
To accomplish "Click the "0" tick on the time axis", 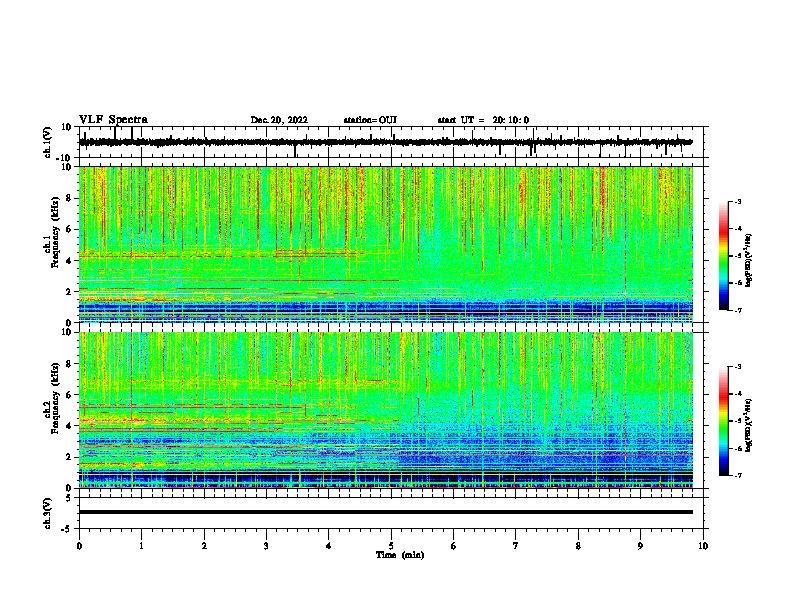I will pos(79,546).
